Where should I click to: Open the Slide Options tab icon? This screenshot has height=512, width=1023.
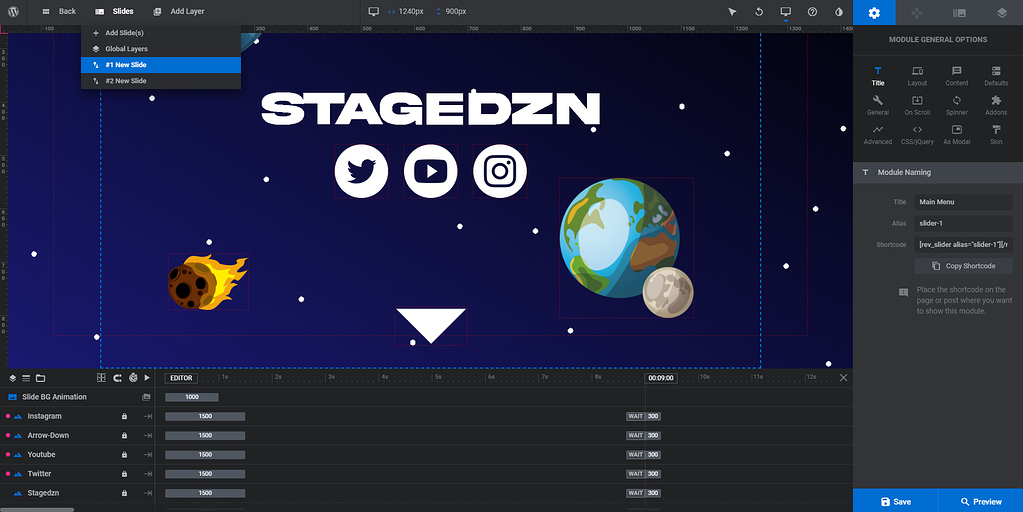[x=959, y=12]
